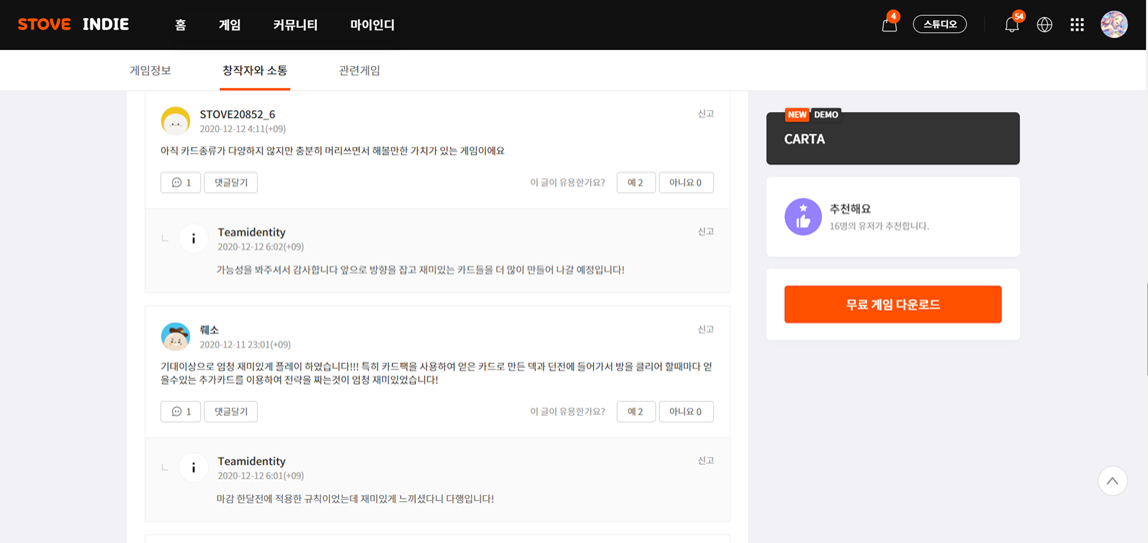Vote 예 on 뤠소's post
This screenshot has width=1148, height=543.
pyautogui.click(x=636, y=412)
